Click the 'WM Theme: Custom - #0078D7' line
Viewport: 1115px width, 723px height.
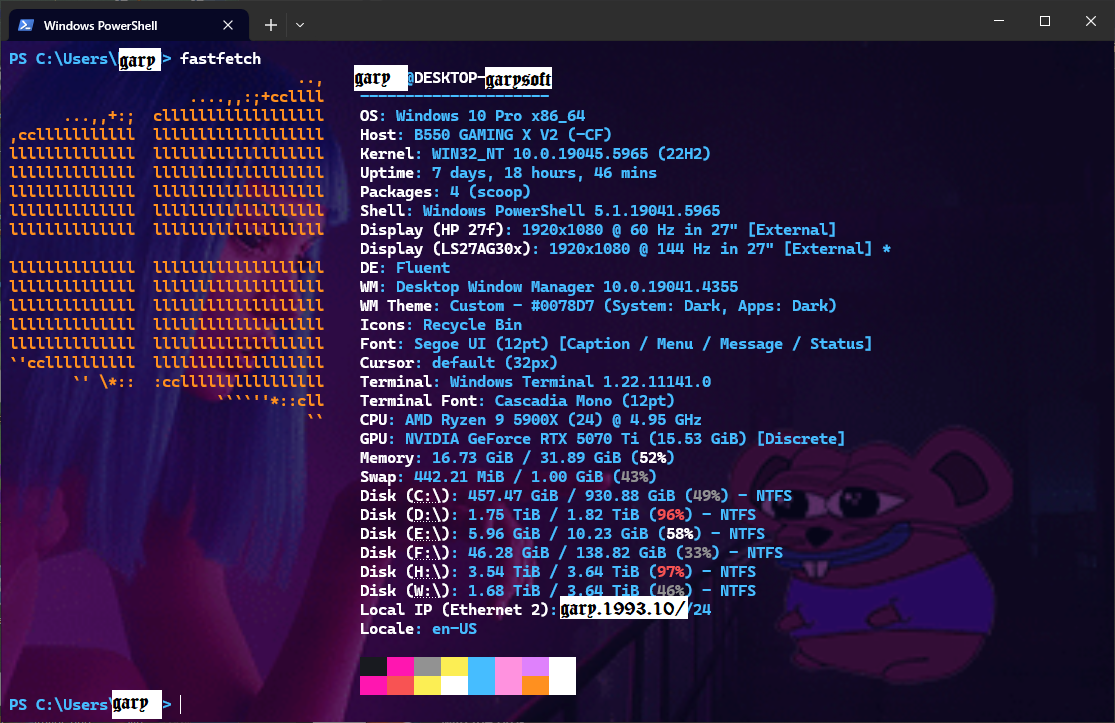pyautogui.click(x=598, y=306)
